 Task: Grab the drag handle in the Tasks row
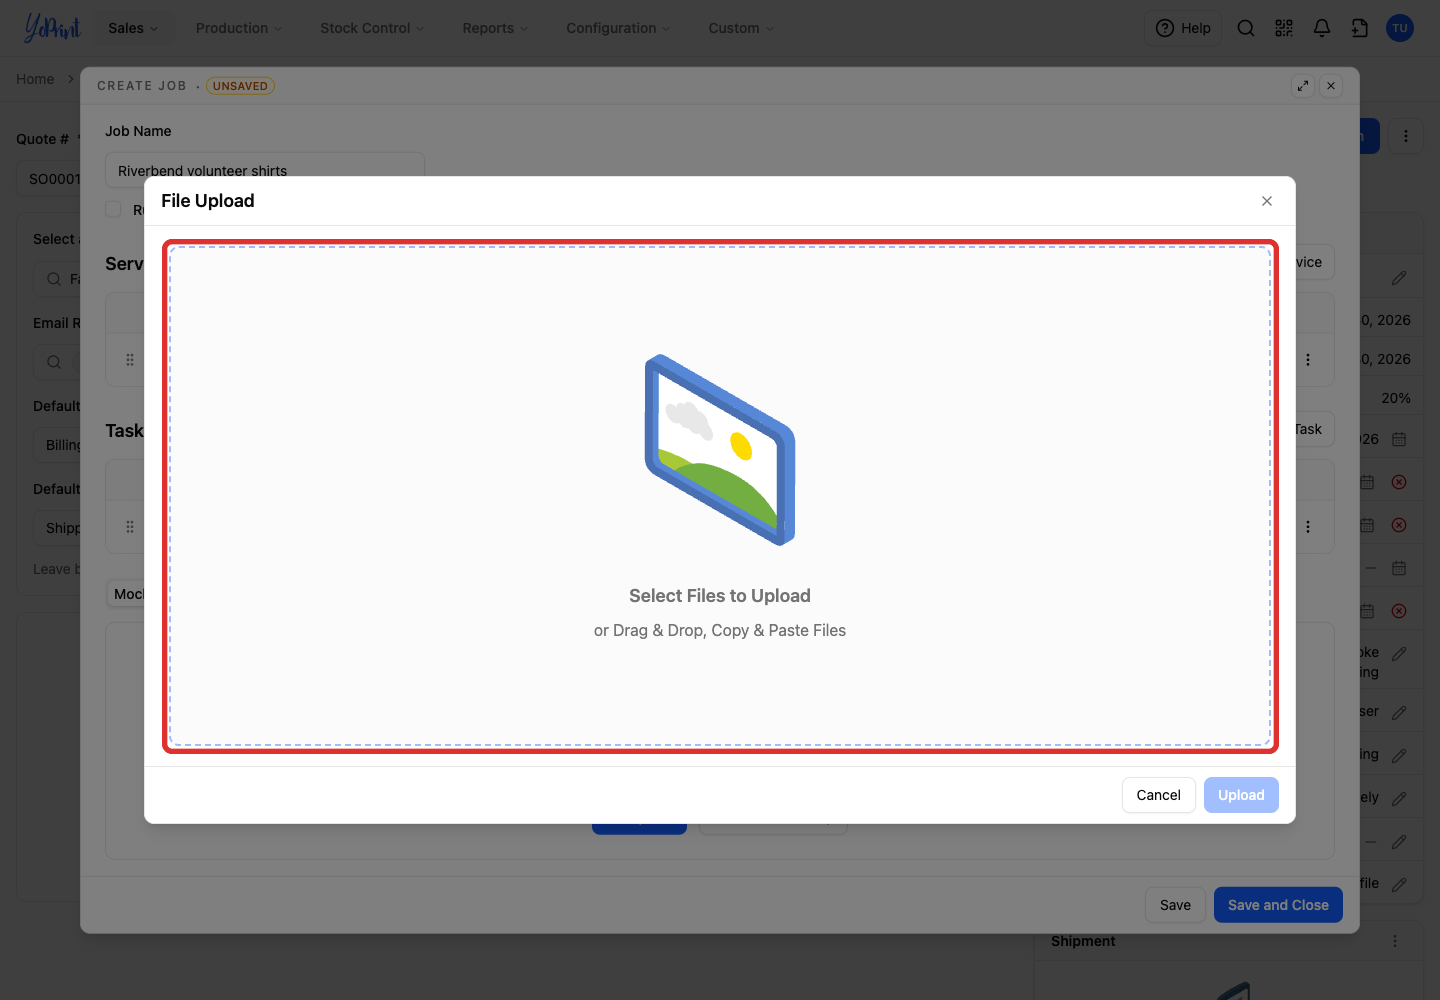[130, 527]
